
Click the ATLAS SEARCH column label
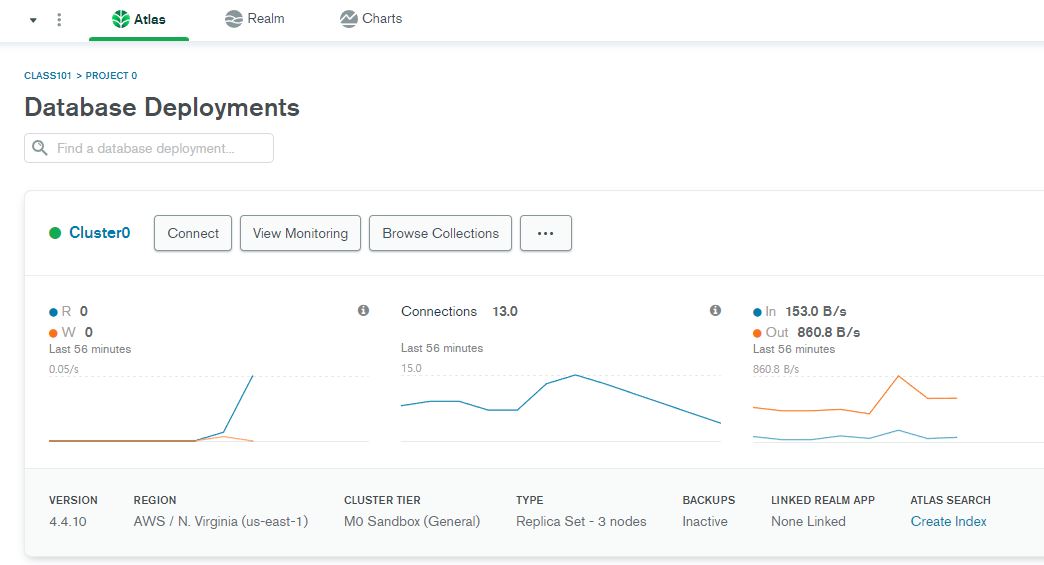pyautogui.click(x=950, y=500)
